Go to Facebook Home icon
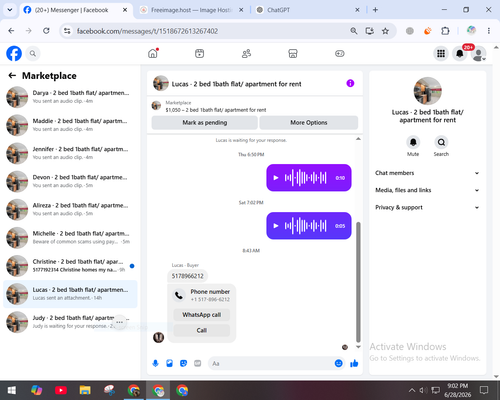The width and height of the screenshot is (500, 400). pyautogui.click(x=153, y=53)
